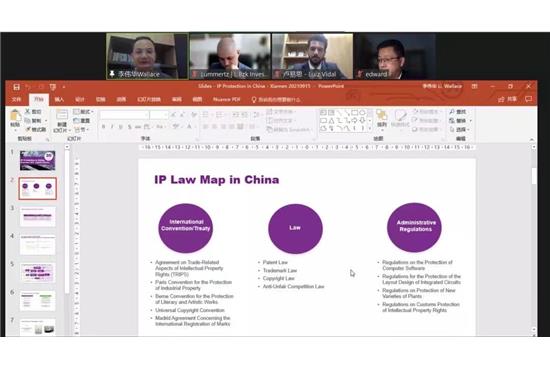Open ribbon display options icon in title bar
This screenshot has height=368, width=550.
(474, 86)
